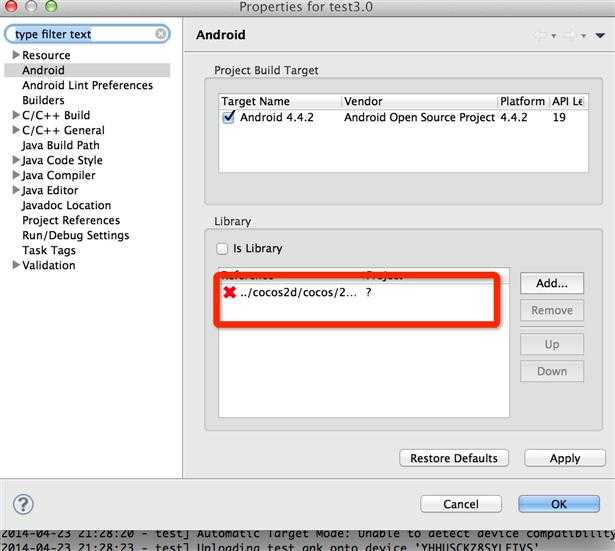
Task: Click Restore Defaults
Action: pos(454,458)
